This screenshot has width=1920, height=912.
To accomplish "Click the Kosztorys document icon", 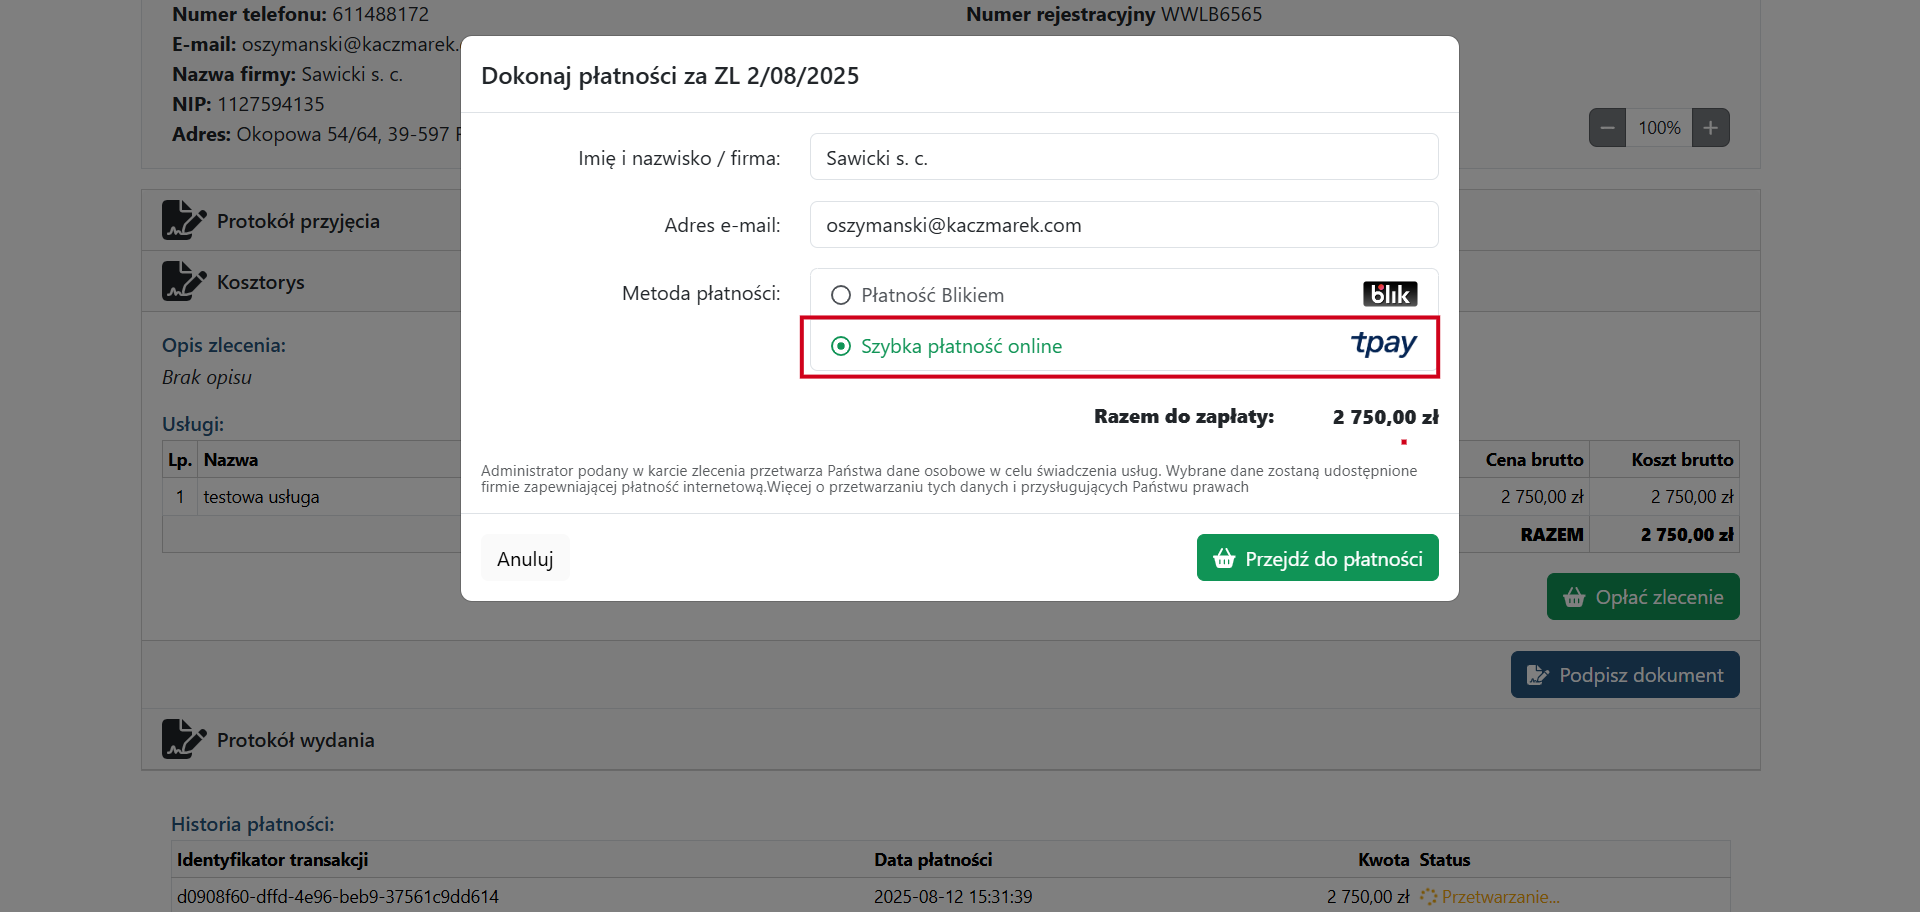I will pyautogui.click(x=183, y=281).
